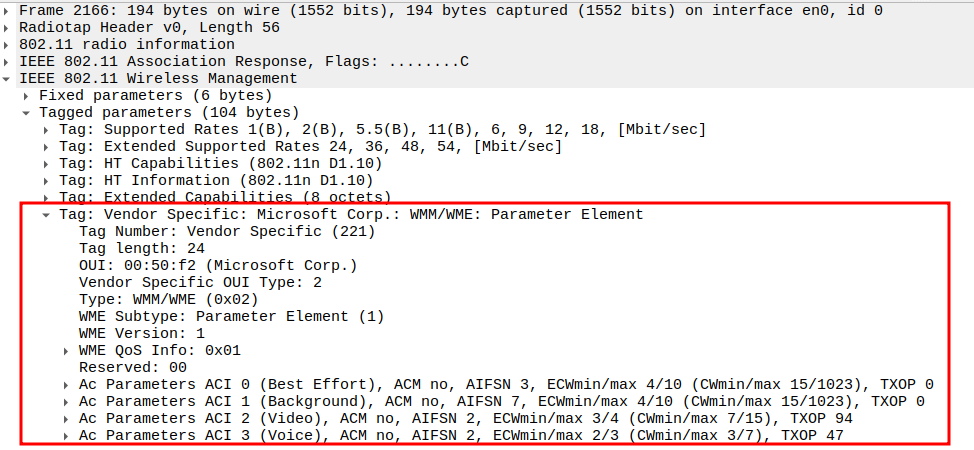This screenshot has width=974, height=450.
Task: Expand HT Information tag
Action: (x=47, y=181)
